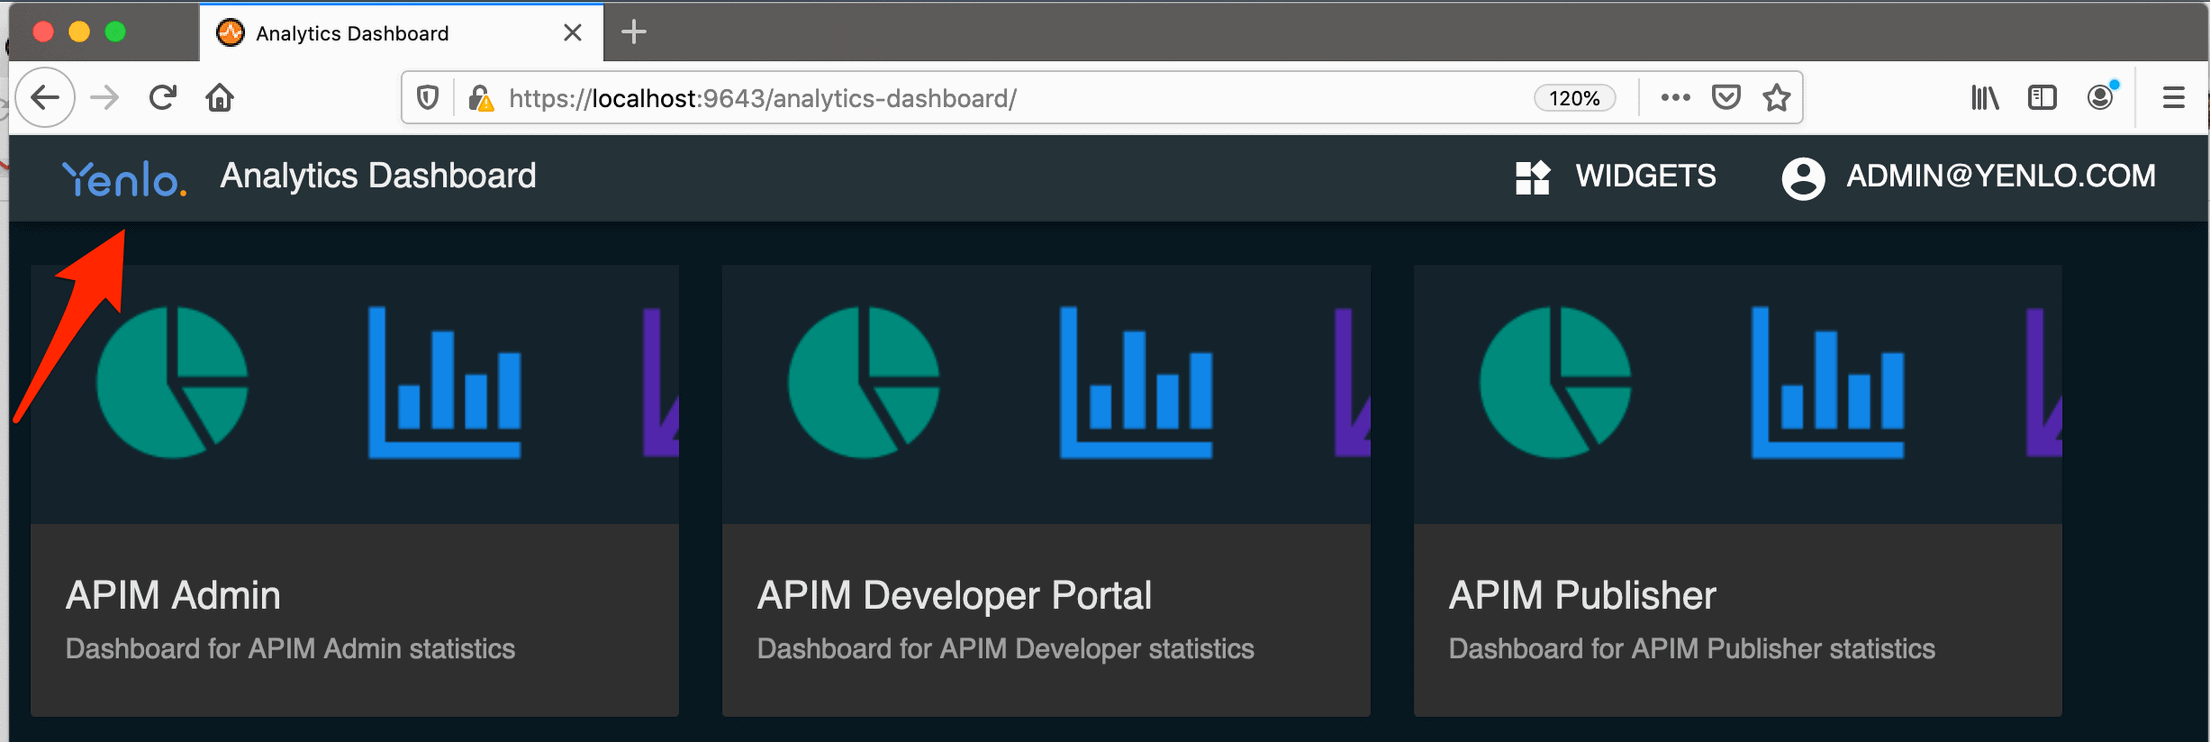Go to browser home page
The height and width of the screenshot is (742, 2210).
pyautogui.click(x=220, y=98)
